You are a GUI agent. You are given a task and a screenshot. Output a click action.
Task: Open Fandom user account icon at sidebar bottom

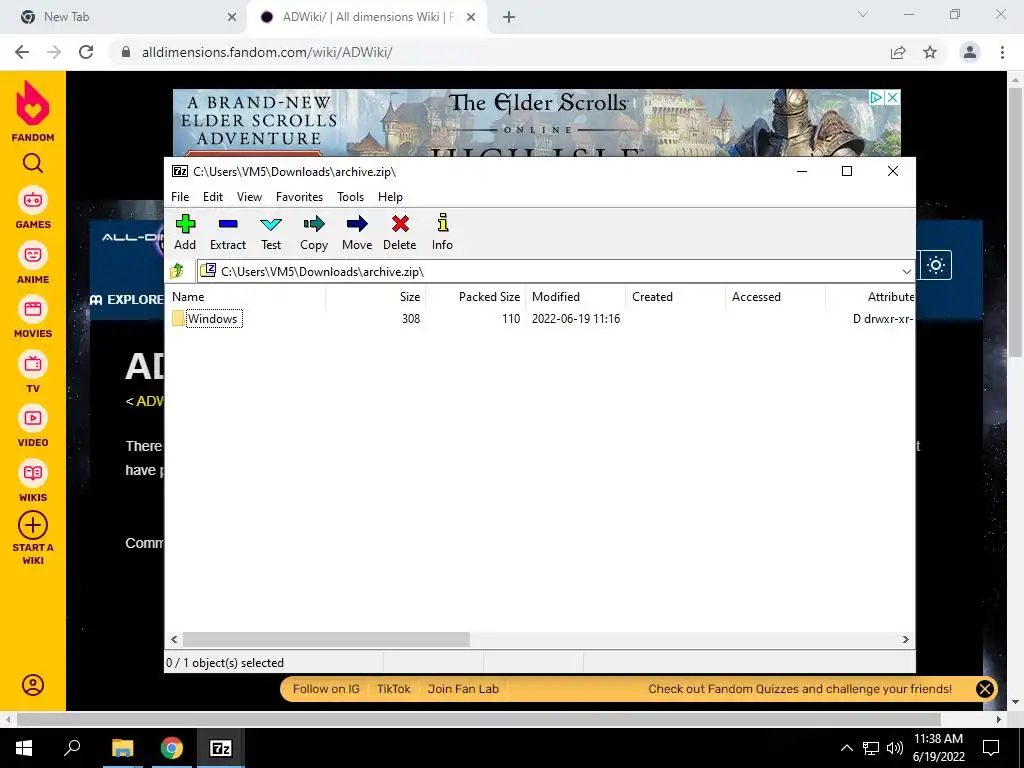click(x=33, y=684)
